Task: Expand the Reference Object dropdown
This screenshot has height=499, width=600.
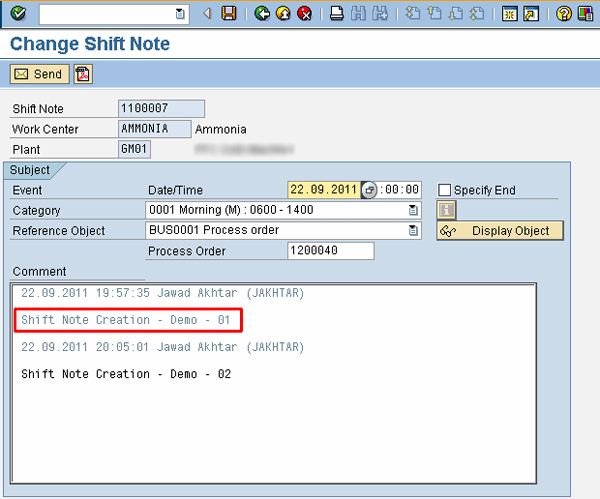Action: 413,230
